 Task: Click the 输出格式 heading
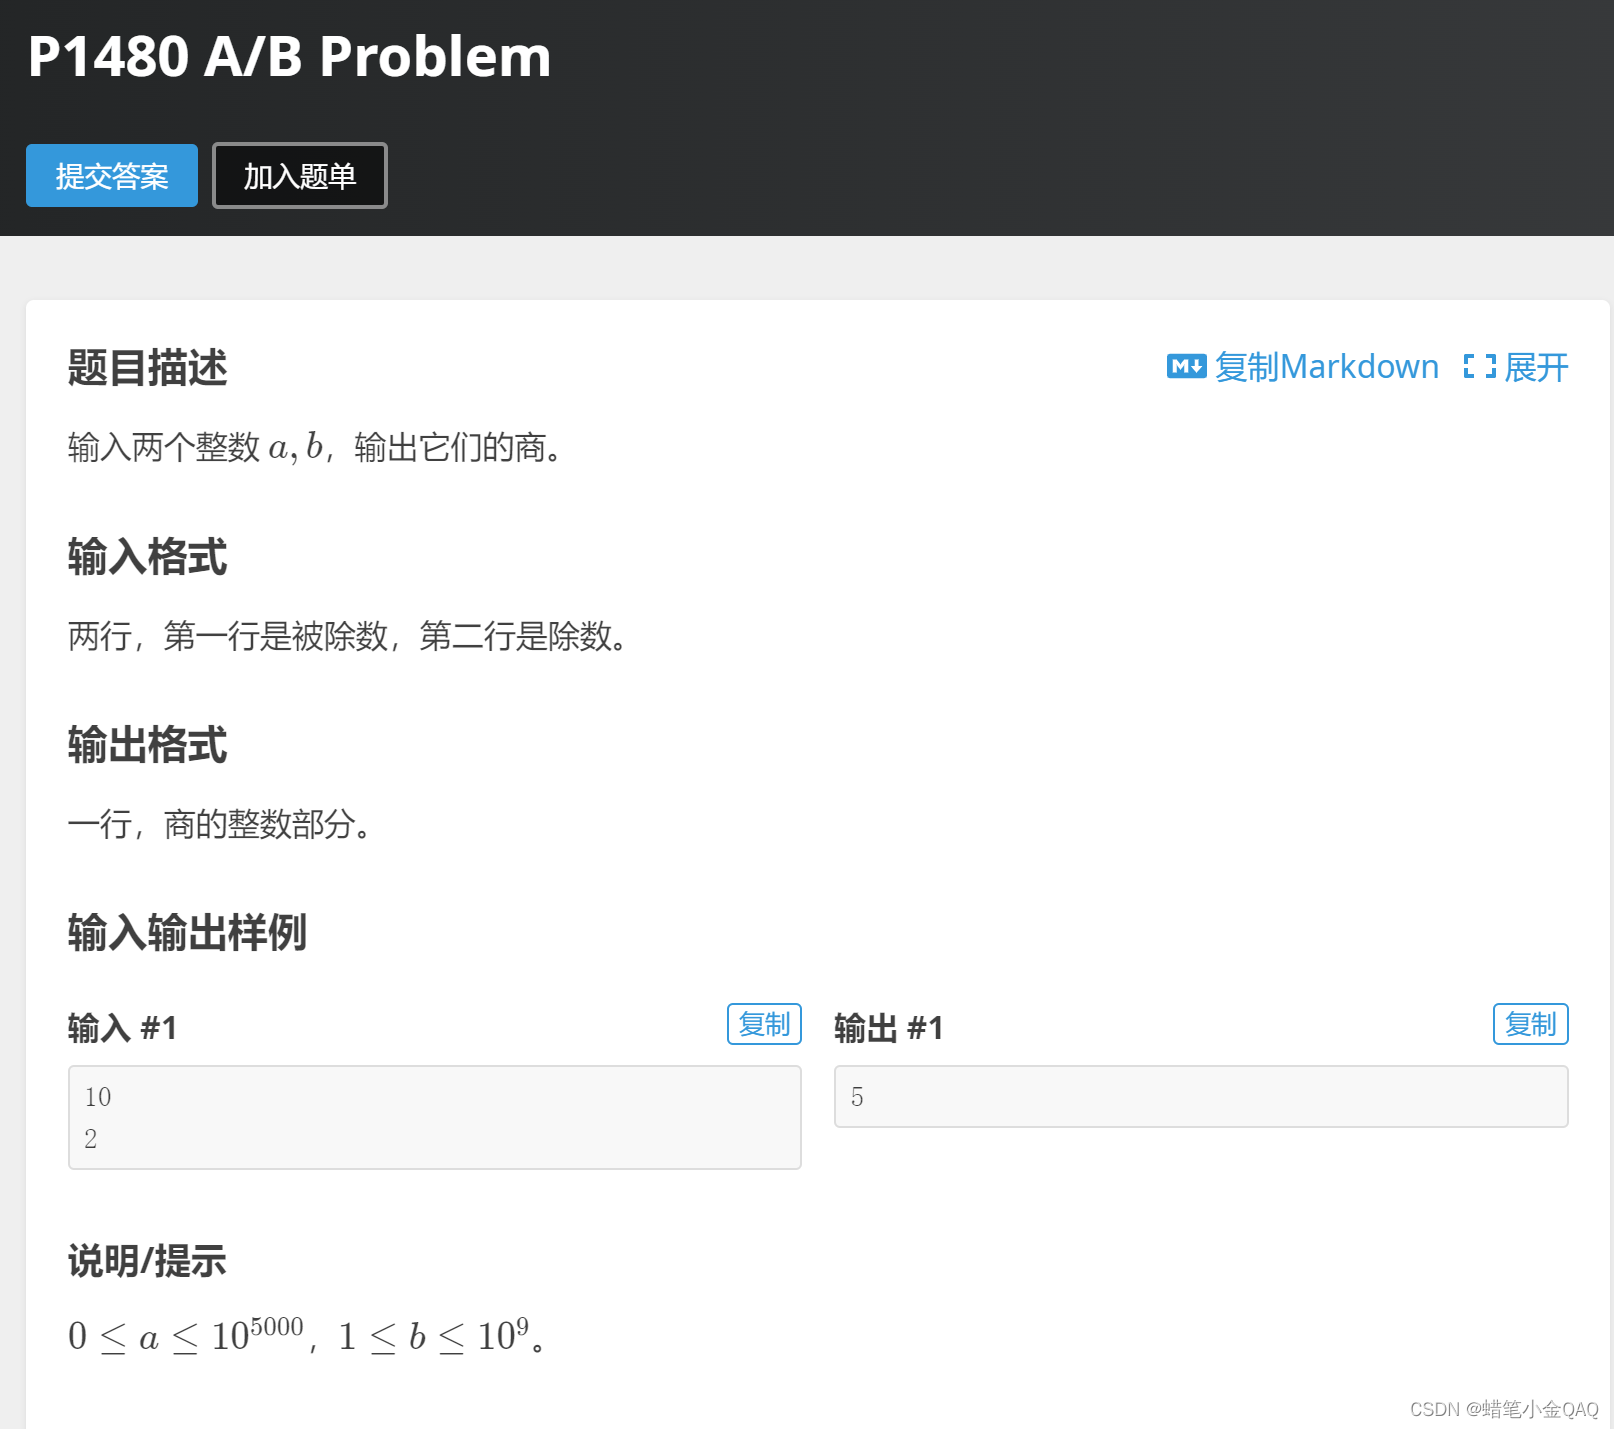pyautogui.click(x=148, y=744)
